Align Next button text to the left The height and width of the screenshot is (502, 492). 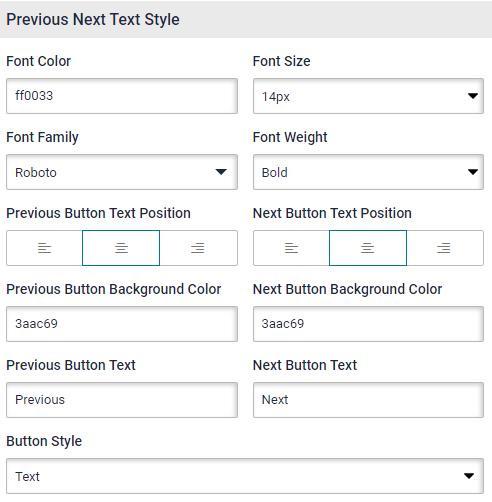(x=291, y=248)
